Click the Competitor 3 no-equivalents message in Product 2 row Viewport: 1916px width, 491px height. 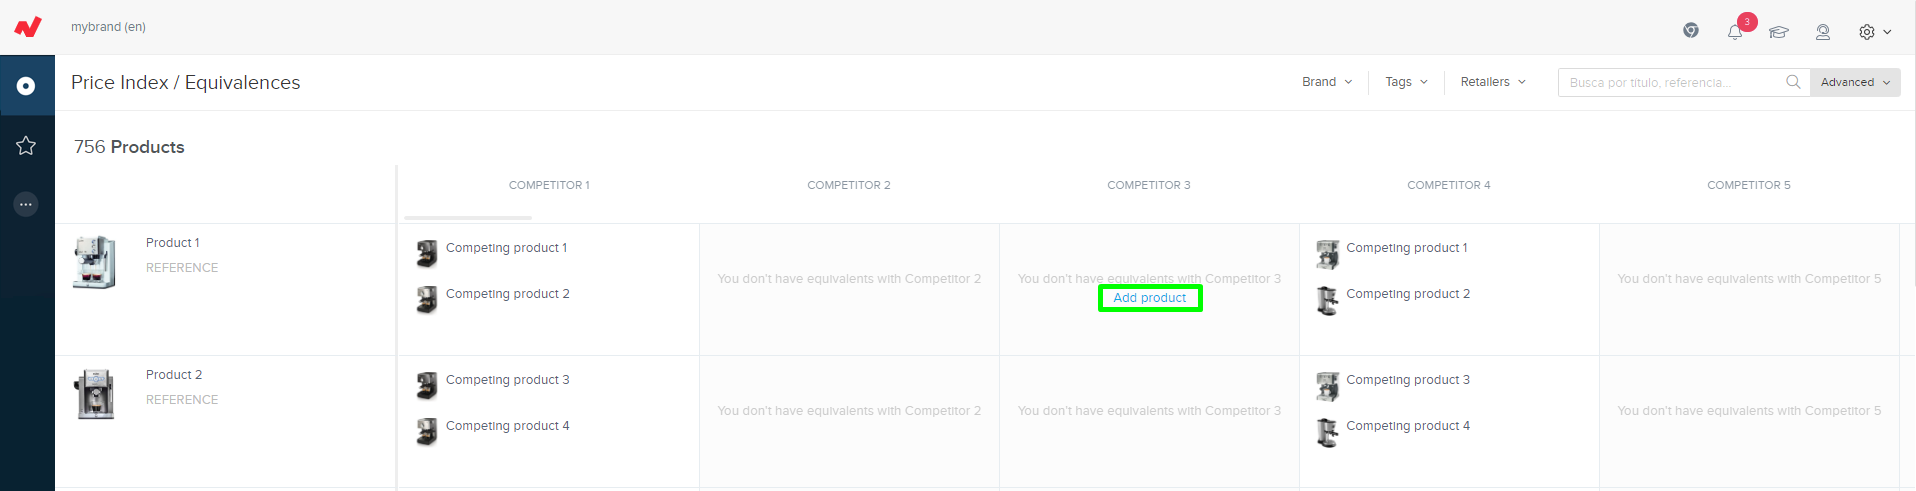(x=1149, y=411)
